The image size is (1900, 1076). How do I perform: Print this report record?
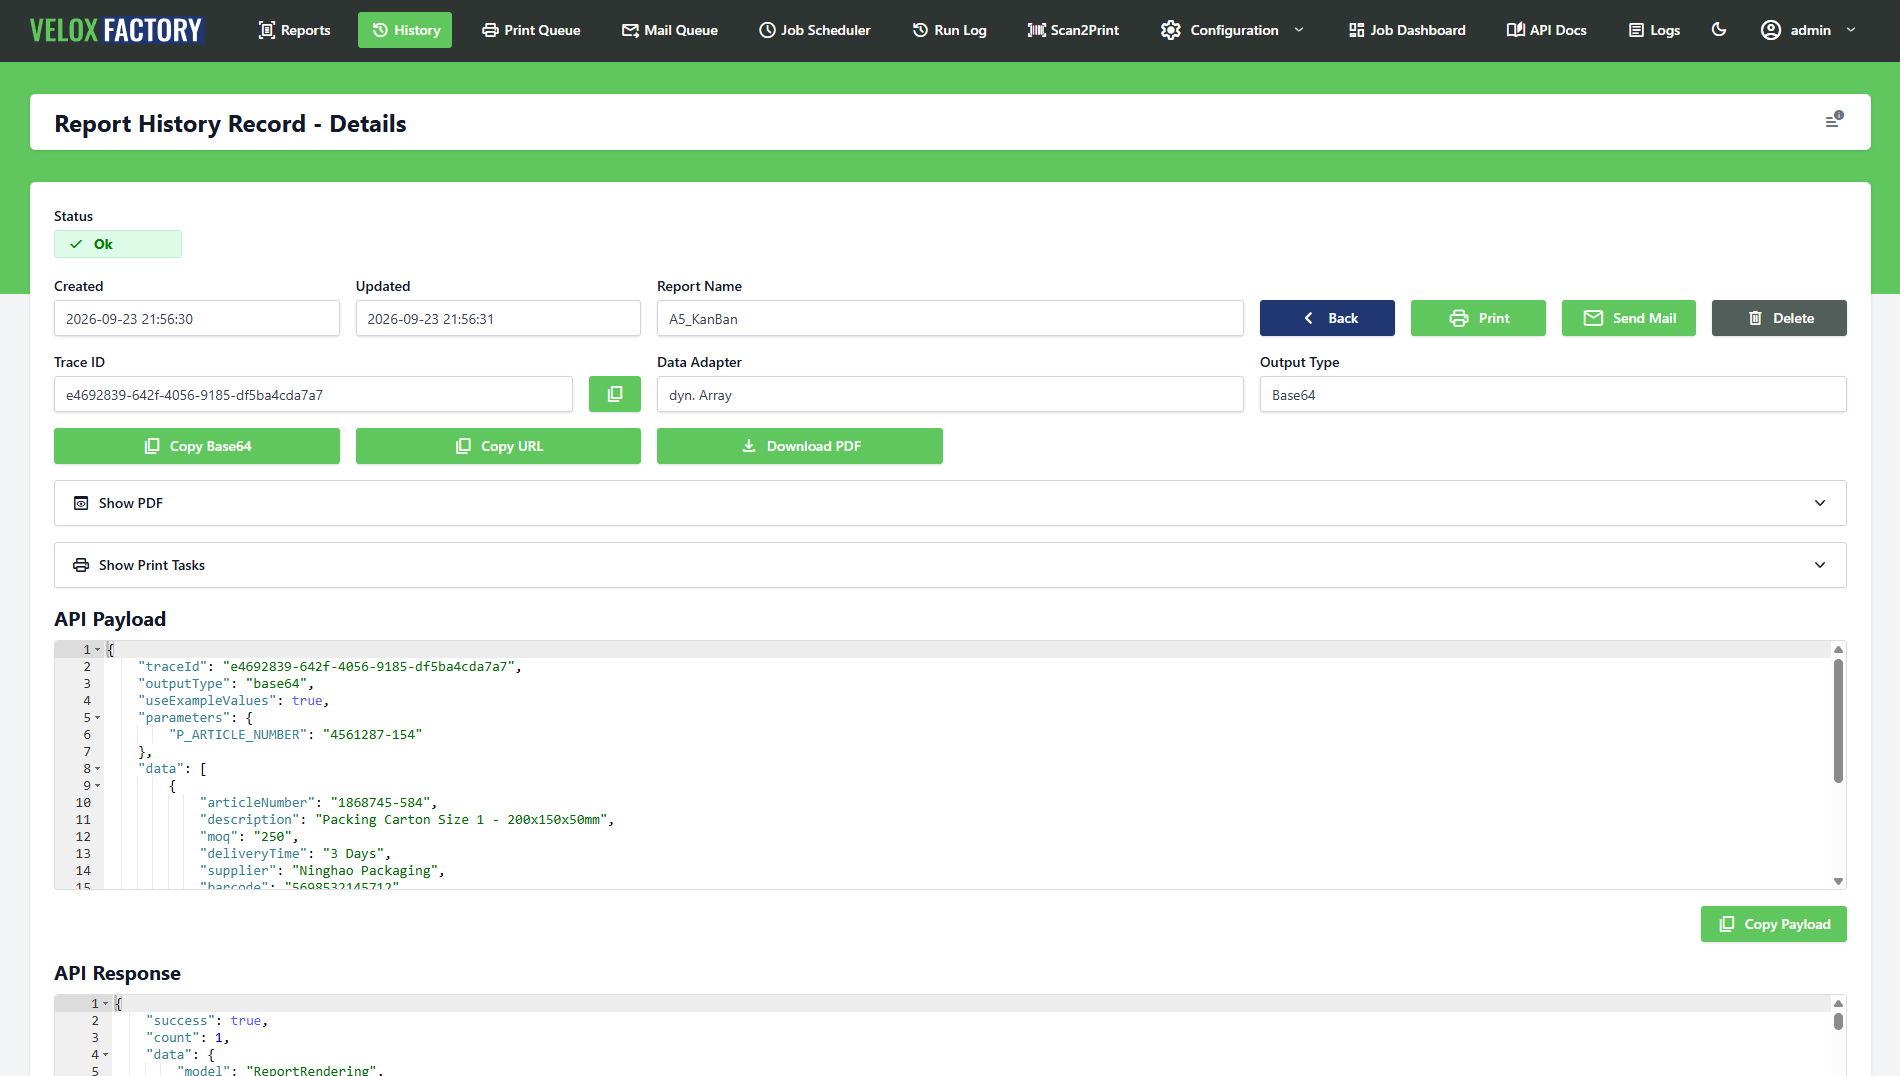coord(1478,318)
